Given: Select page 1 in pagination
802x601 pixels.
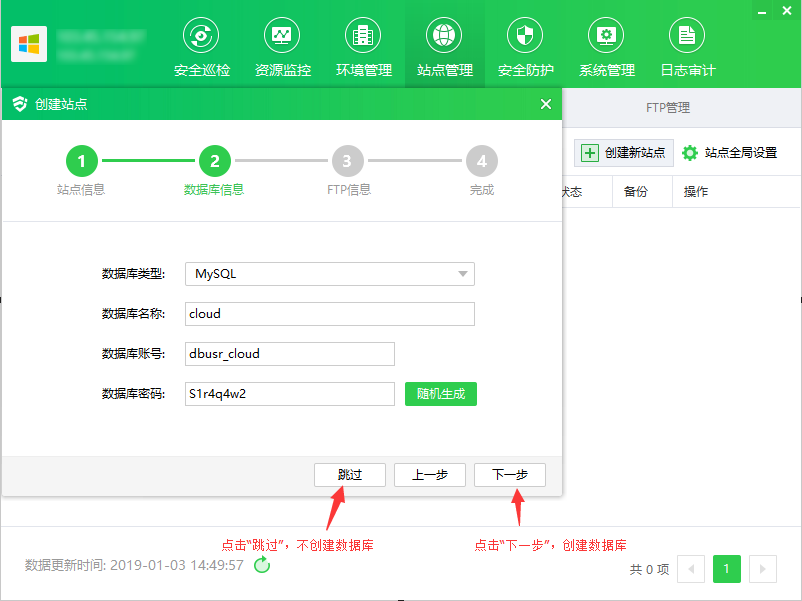Looking at the screenshot, I should [x=727, y=569].
